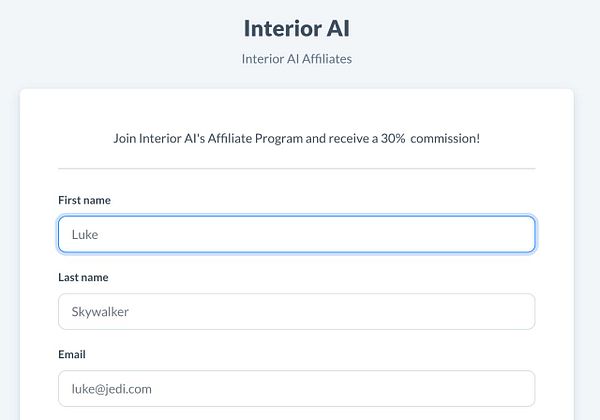
Task: Click the "Skywalker" placeholder text
Action: coord(100,312)
